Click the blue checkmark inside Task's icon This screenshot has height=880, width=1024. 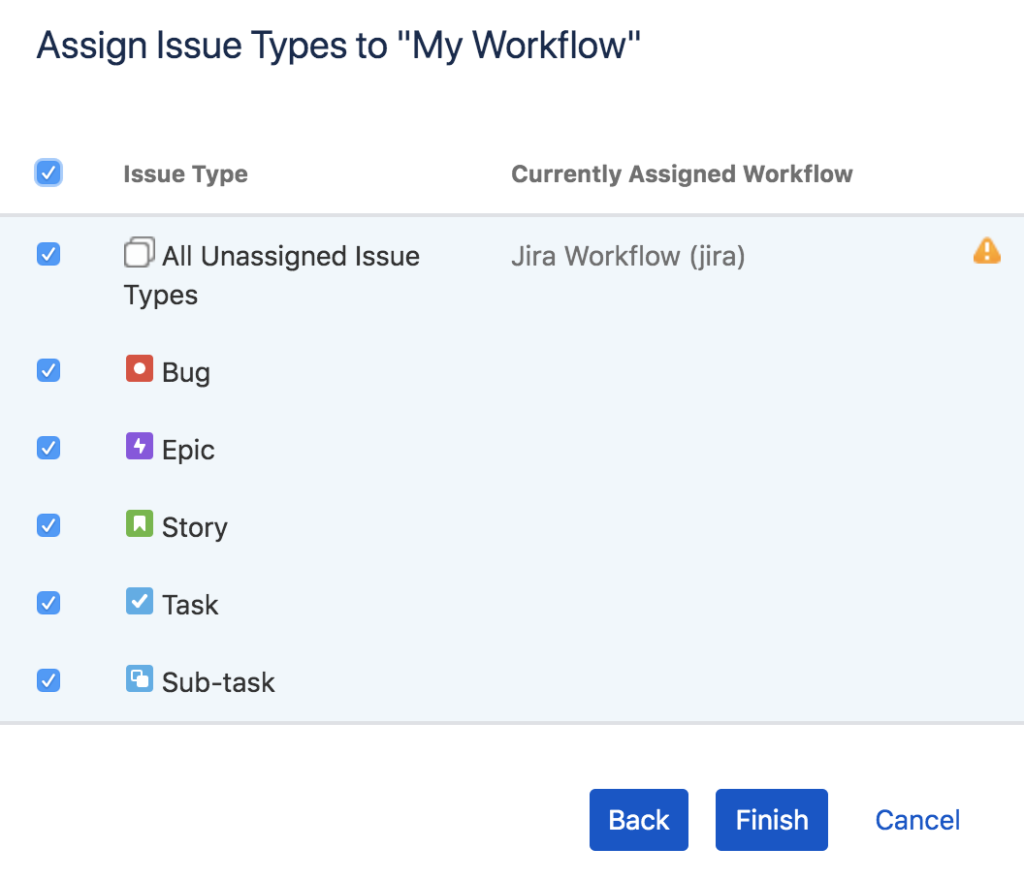click(x=139, y=603)
